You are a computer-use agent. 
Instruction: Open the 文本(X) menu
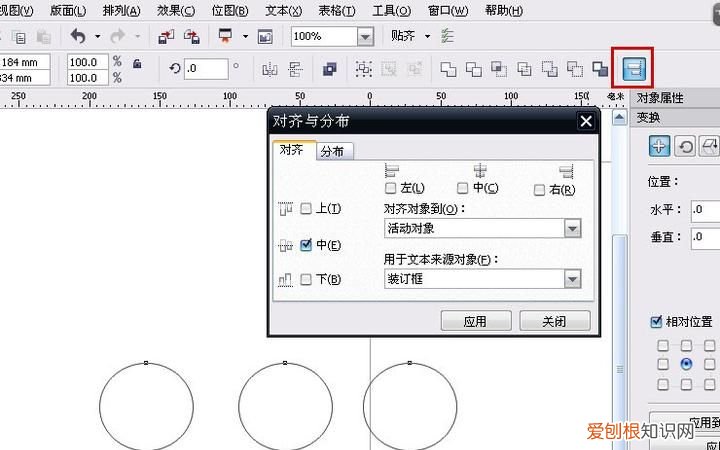284,11
